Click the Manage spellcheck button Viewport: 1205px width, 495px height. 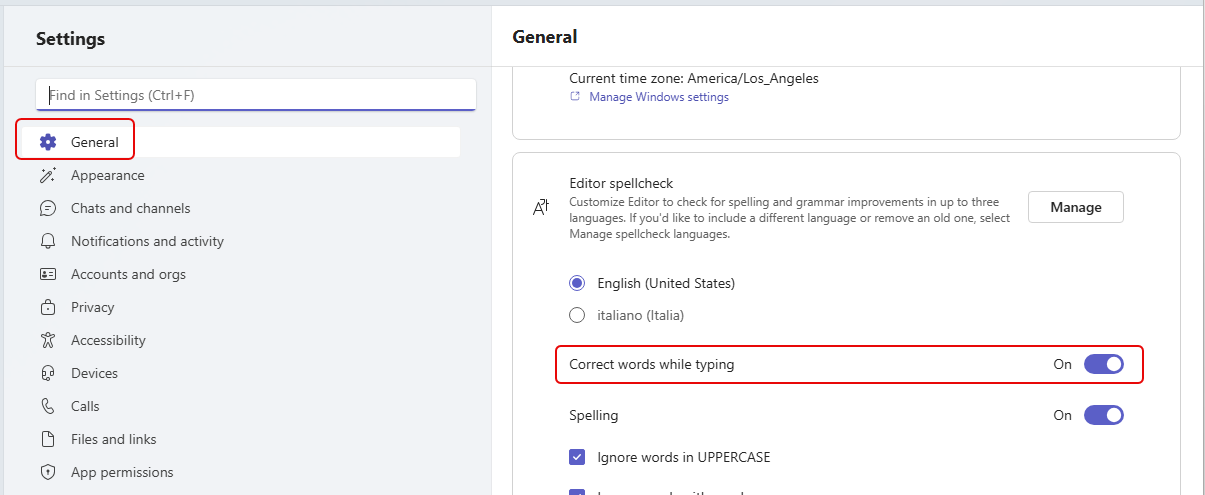point(1075,207)
